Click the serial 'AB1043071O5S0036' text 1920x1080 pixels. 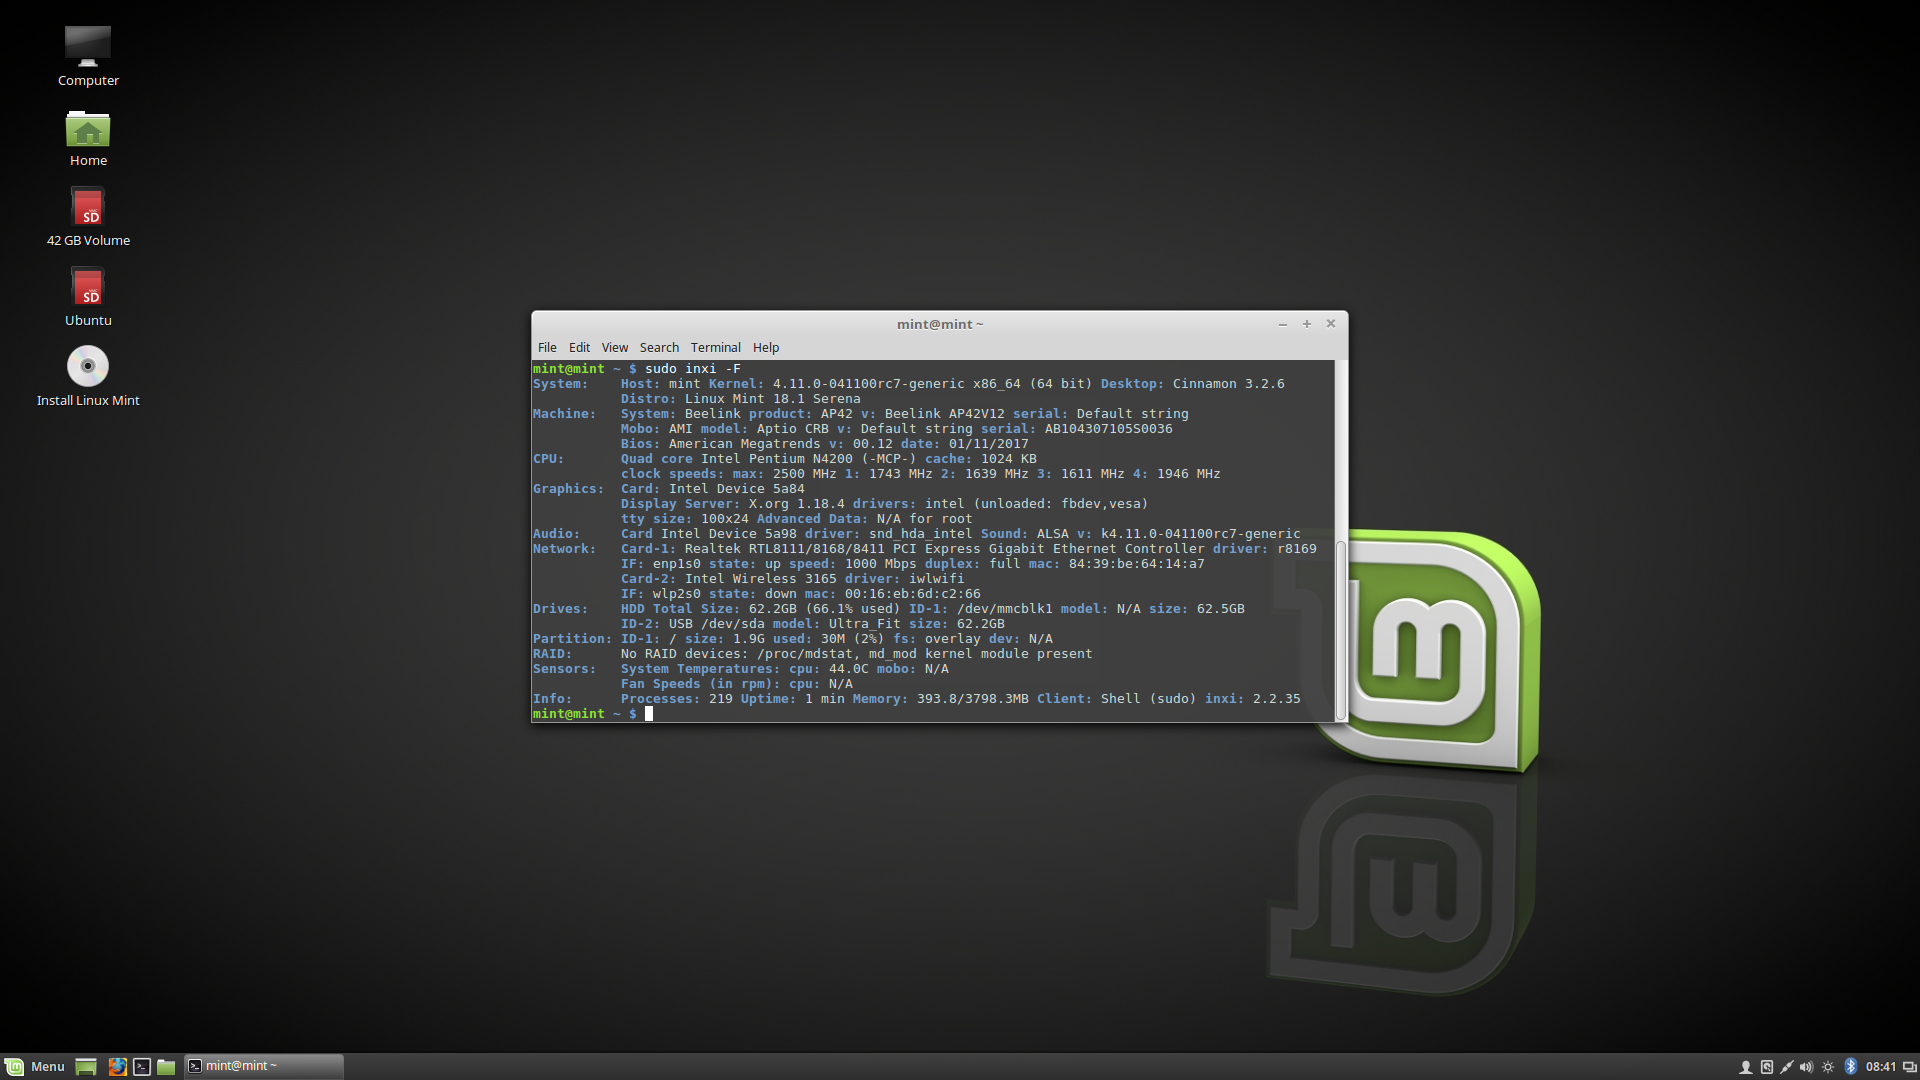coord(1109,429)
